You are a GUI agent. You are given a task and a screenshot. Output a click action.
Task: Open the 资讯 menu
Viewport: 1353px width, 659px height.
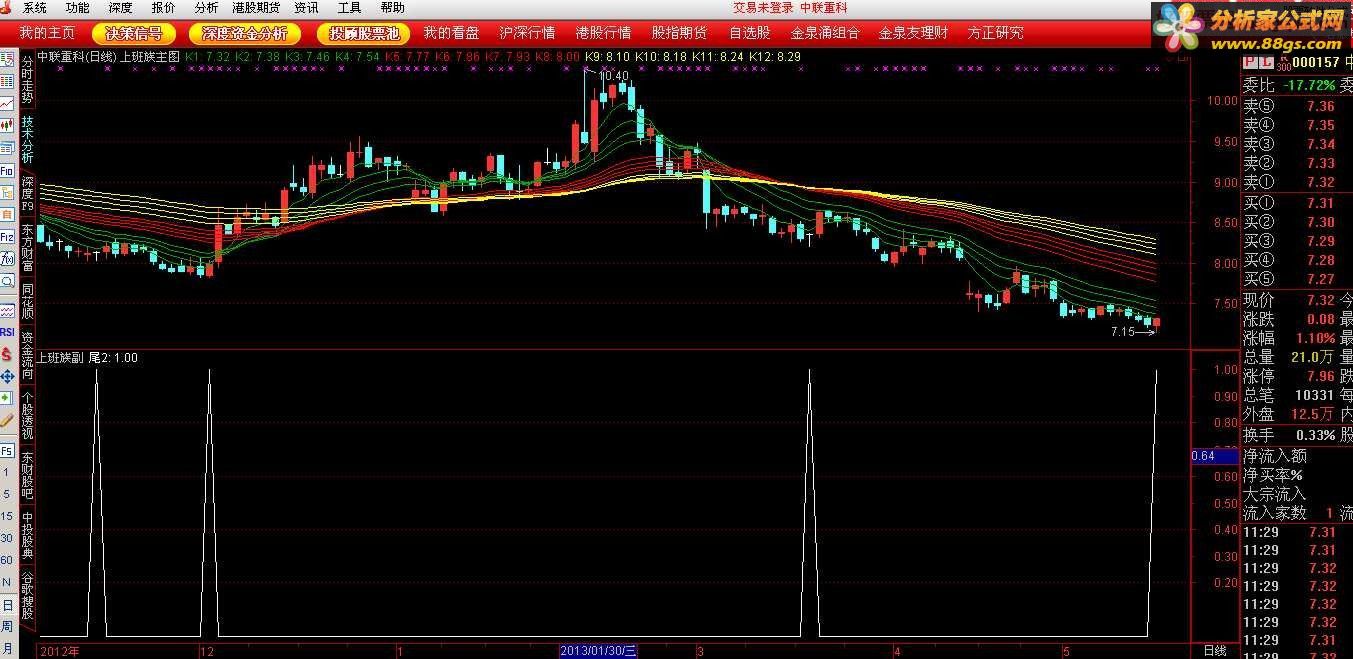306,7
